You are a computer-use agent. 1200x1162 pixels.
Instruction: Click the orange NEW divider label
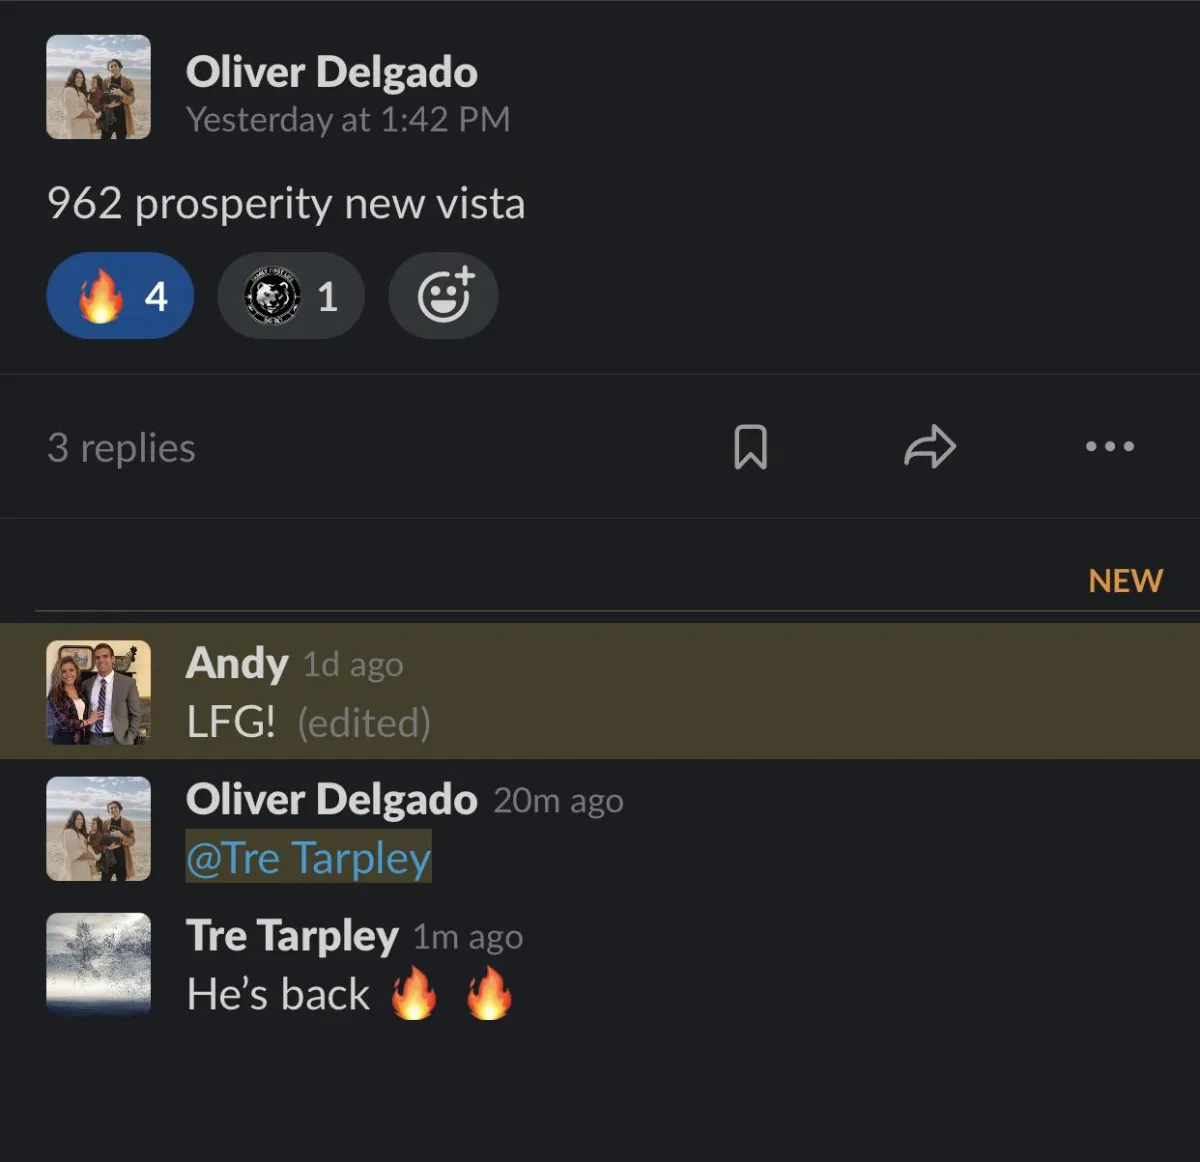pyautogui.click(x=1125, y=581)
